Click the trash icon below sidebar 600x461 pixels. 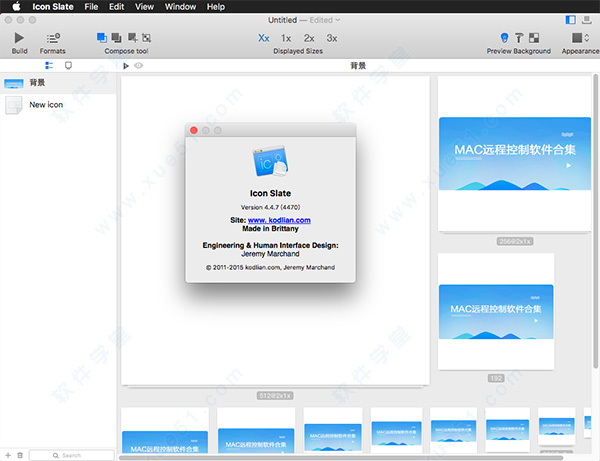(21, 455)
